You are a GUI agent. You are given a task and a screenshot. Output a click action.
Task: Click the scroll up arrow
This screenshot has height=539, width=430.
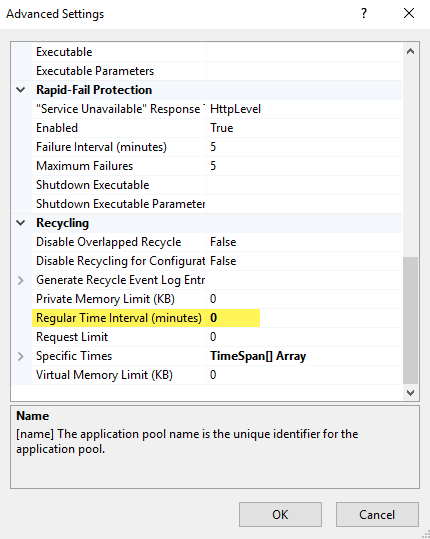click(410, 52)
